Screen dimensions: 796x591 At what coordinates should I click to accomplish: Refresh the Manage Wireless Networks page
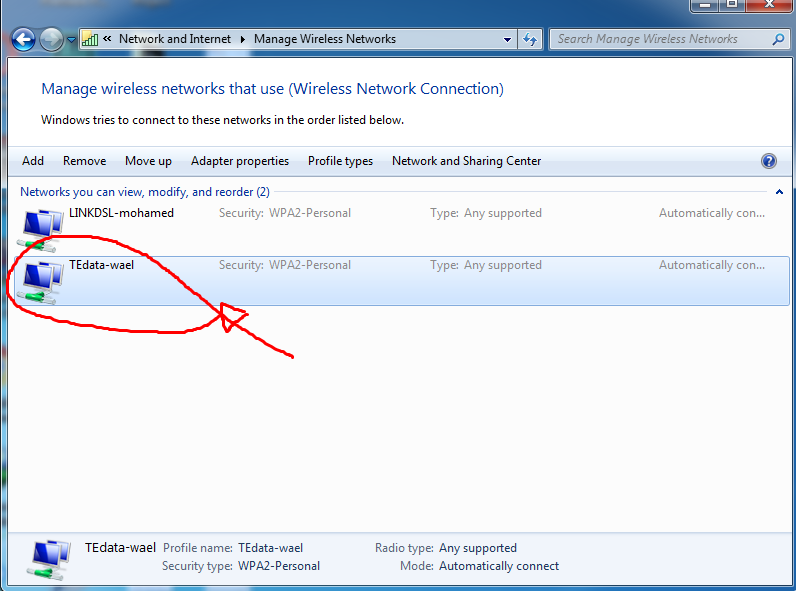coord(530,39)
